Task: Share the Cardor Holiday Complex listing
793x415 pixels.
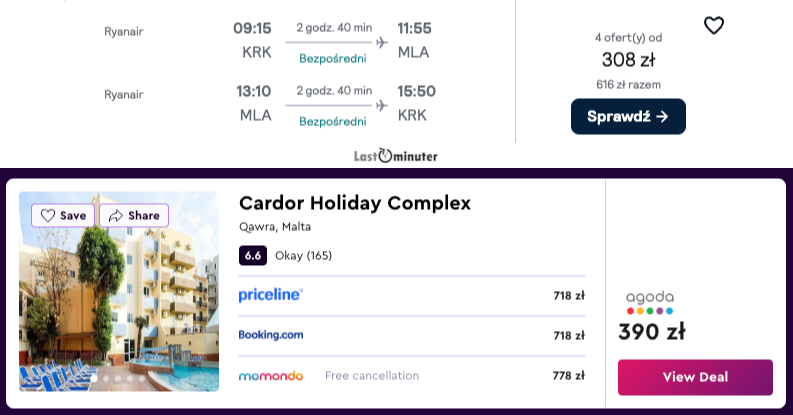Action: point(134,216)
